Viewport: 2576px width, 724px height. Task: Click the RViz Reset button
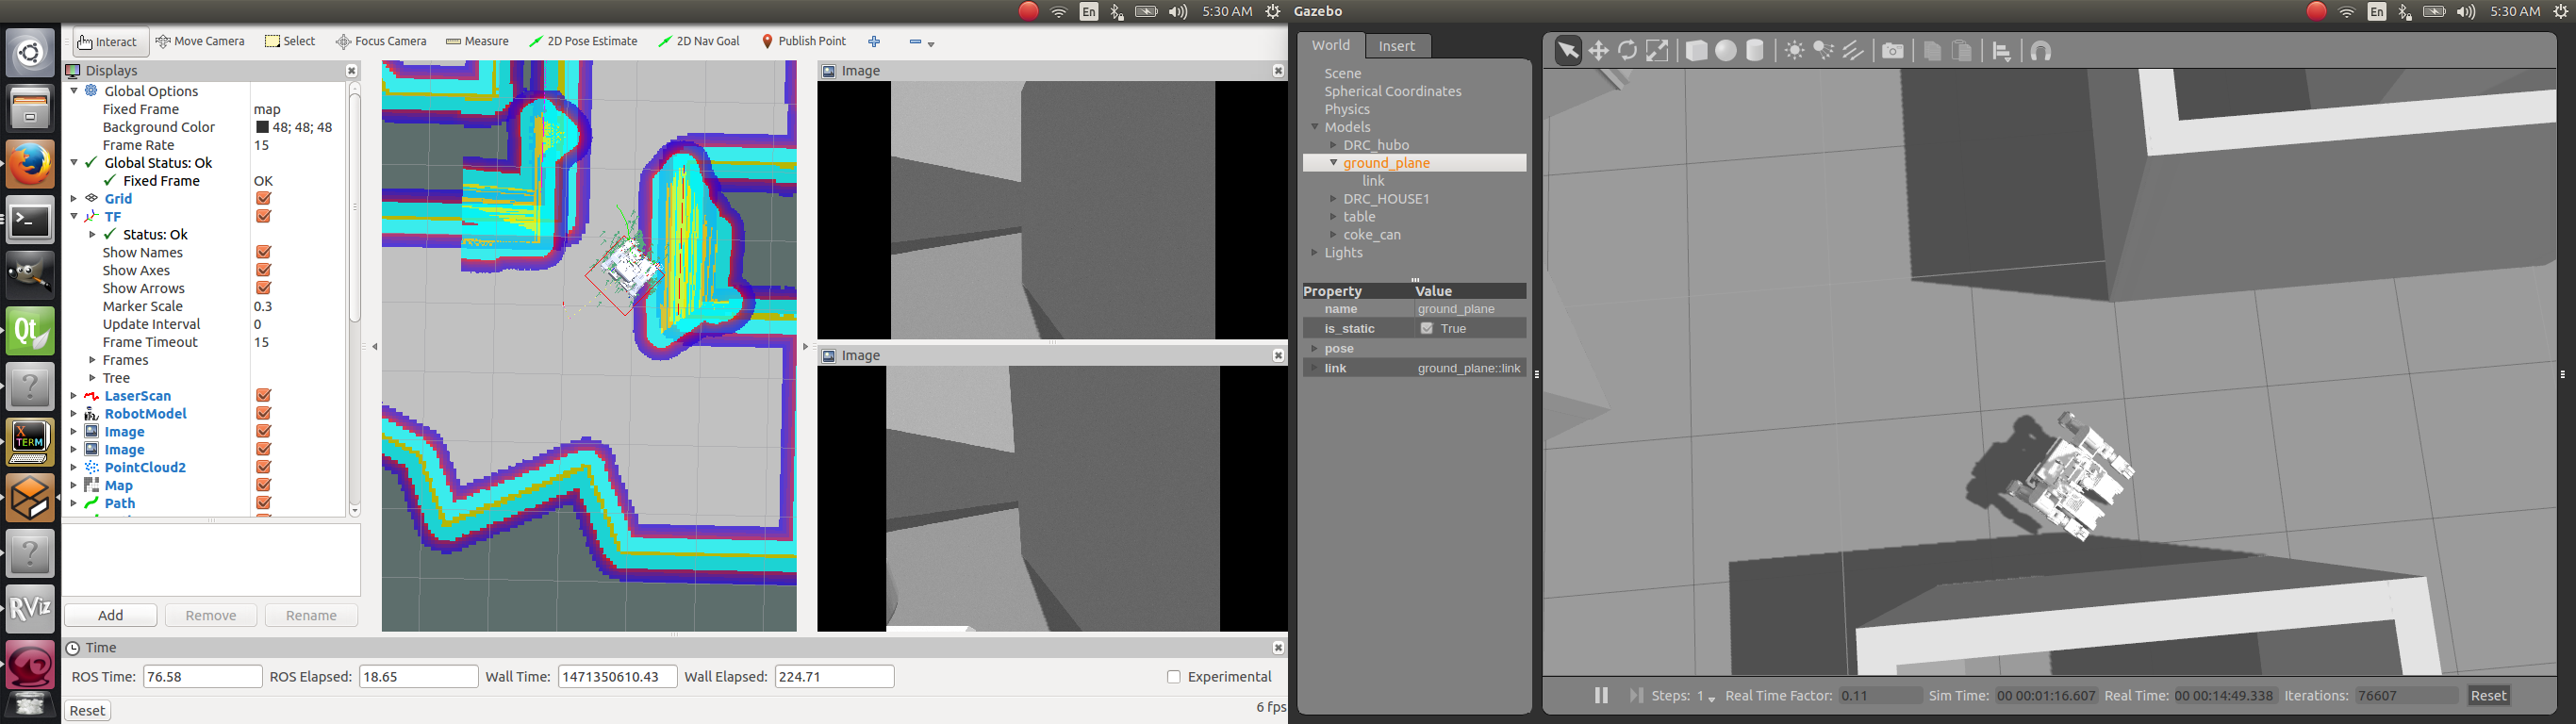pos(87,711)
